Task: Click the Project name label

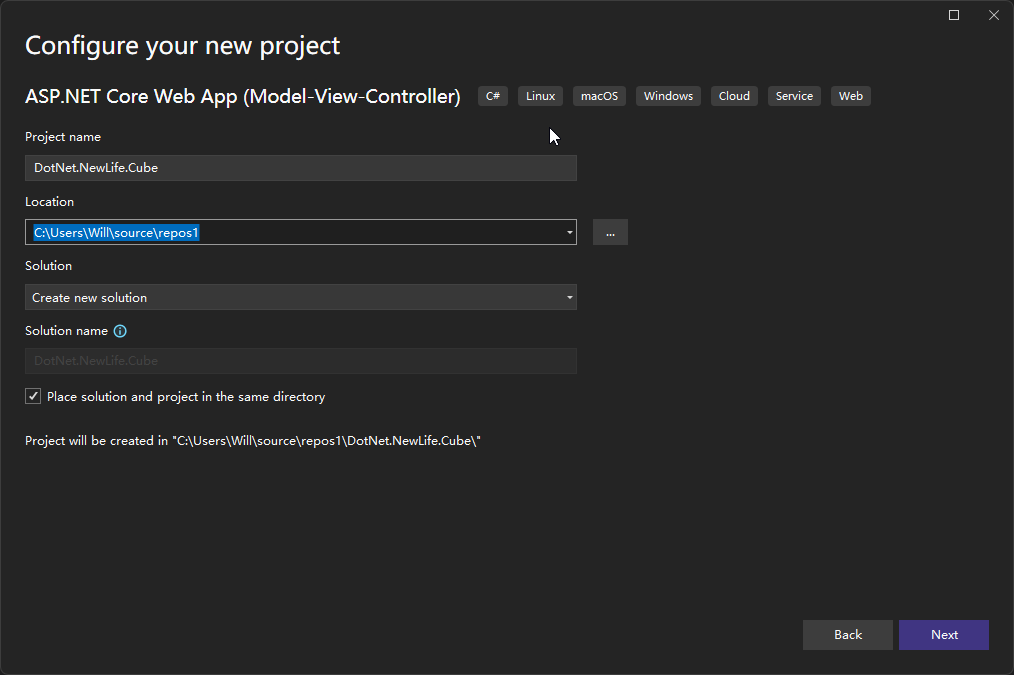Action: tap(63, 137)
